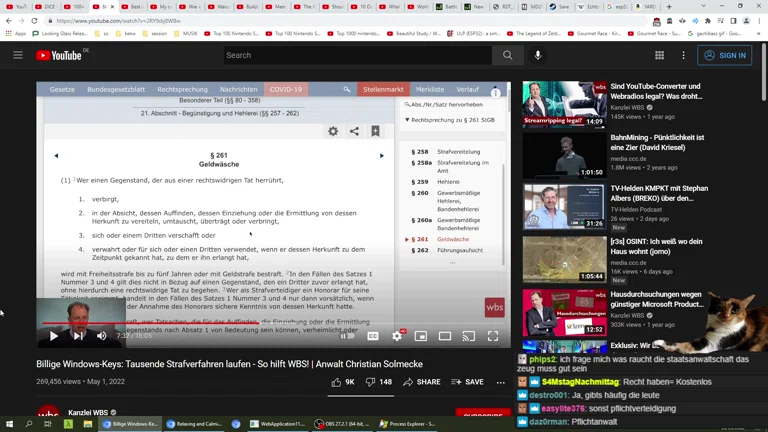The image size is (768, 432).
Task: Open the kekw bookmark folder
Action: pyautogui.click(x=125, y=34)
